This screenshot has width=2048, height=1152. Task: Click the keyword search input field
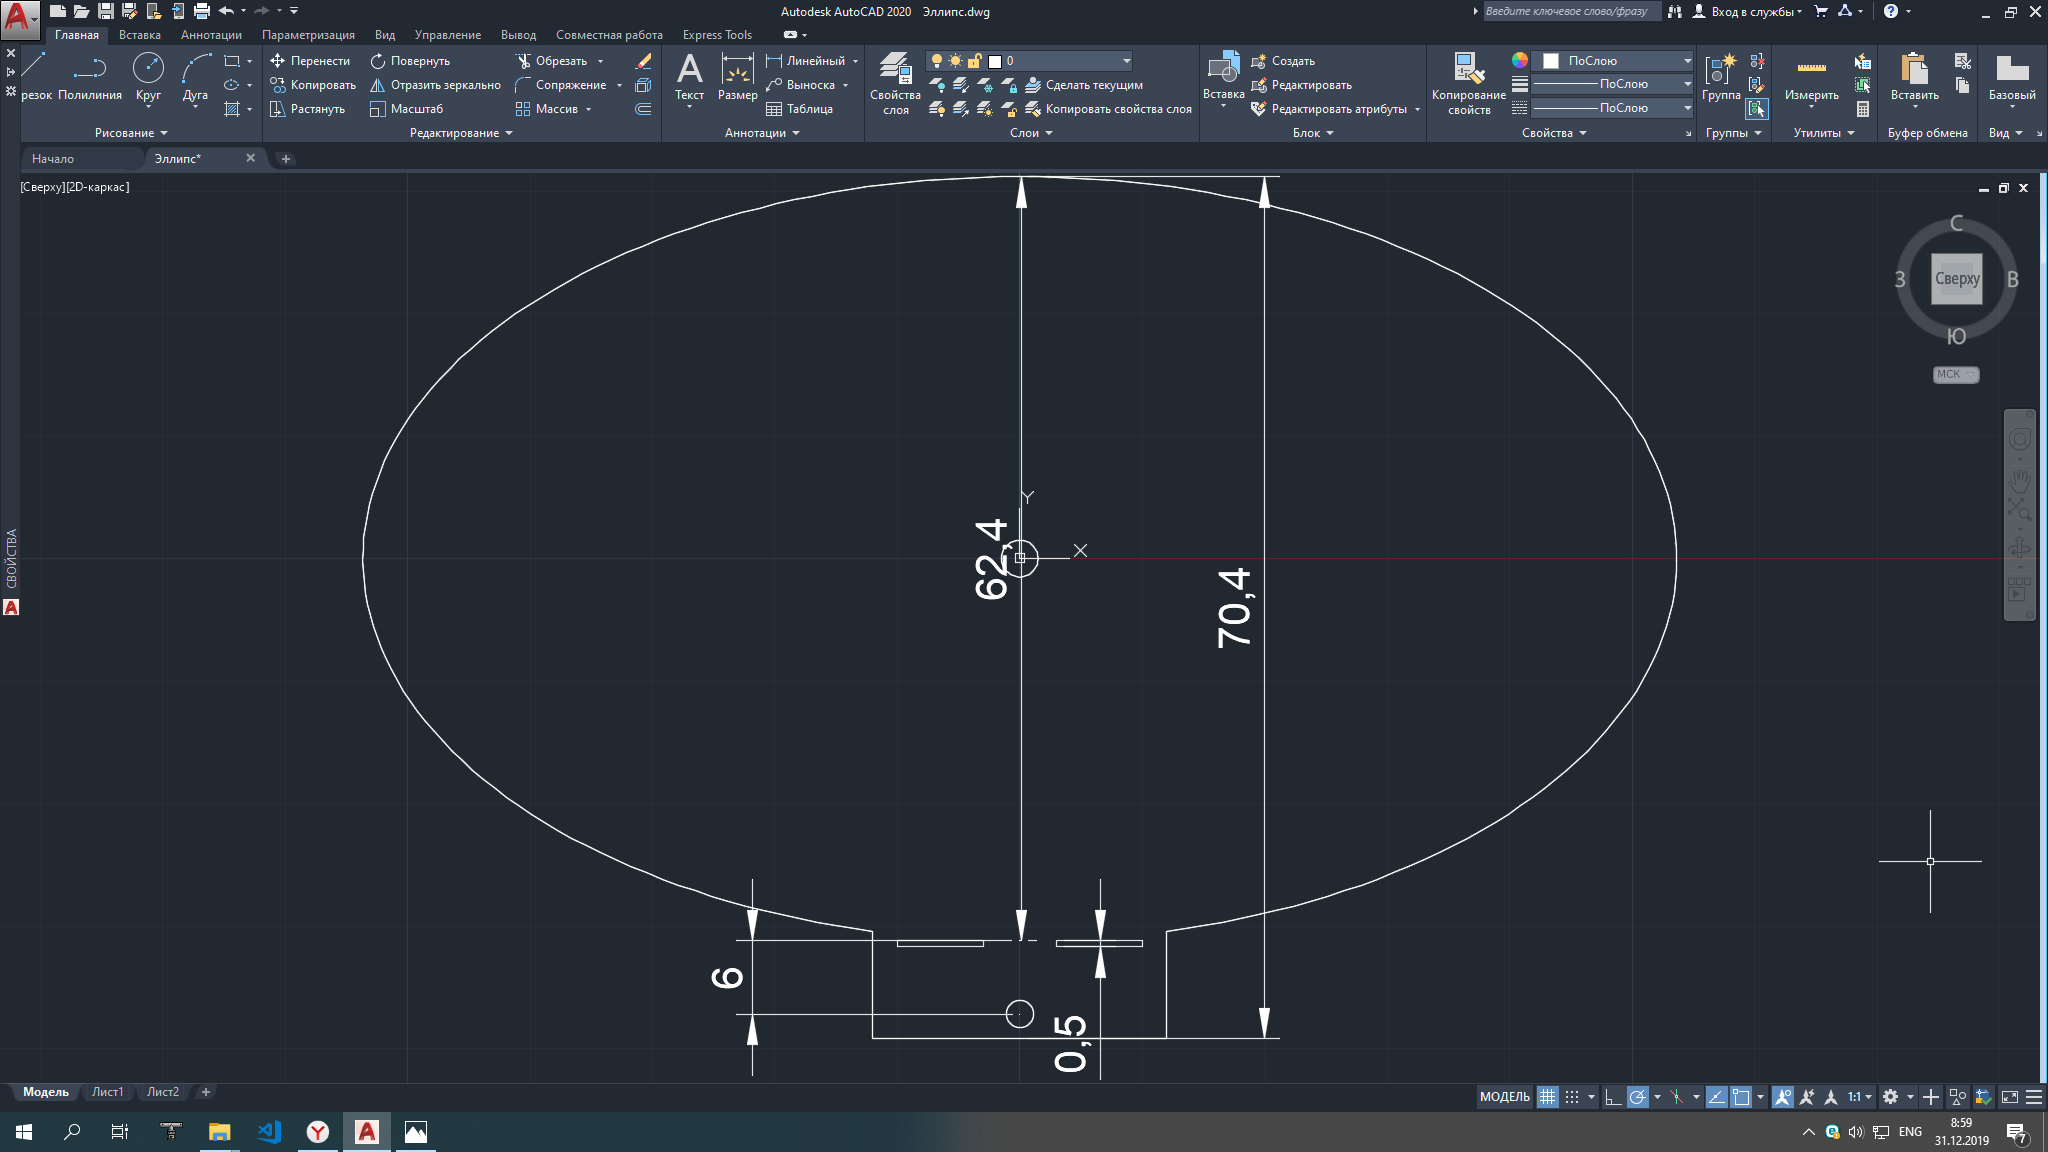1568,11
